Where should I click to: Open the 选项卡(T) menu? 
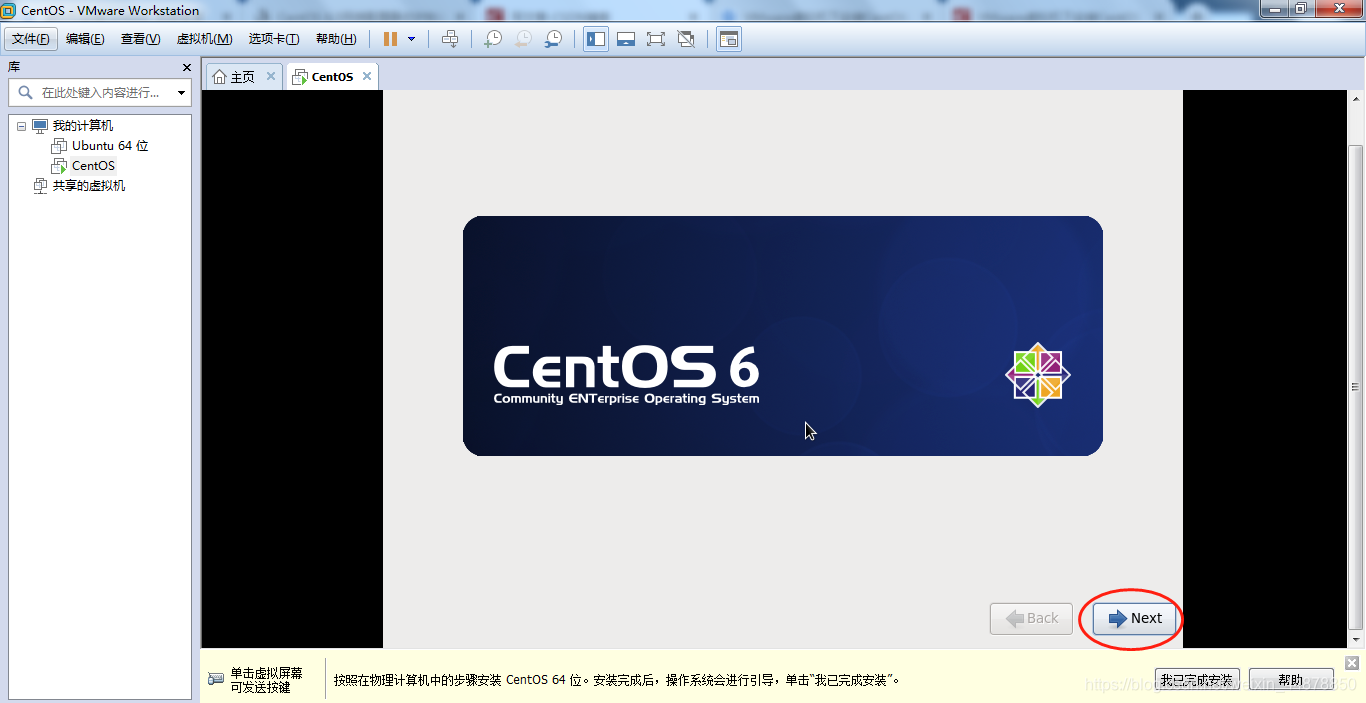[x=274, y=39]
